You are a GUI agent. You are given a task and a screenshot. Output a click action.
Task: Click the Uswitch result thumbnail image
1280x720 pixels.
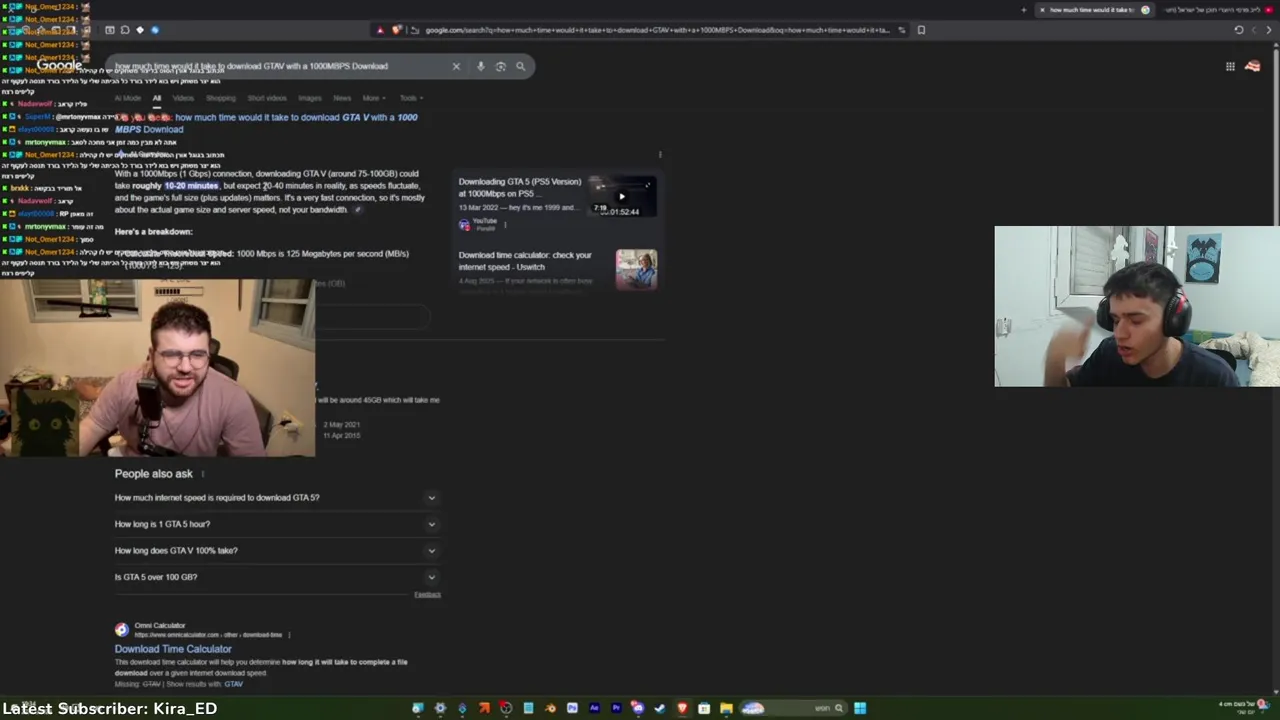point(636,269)
